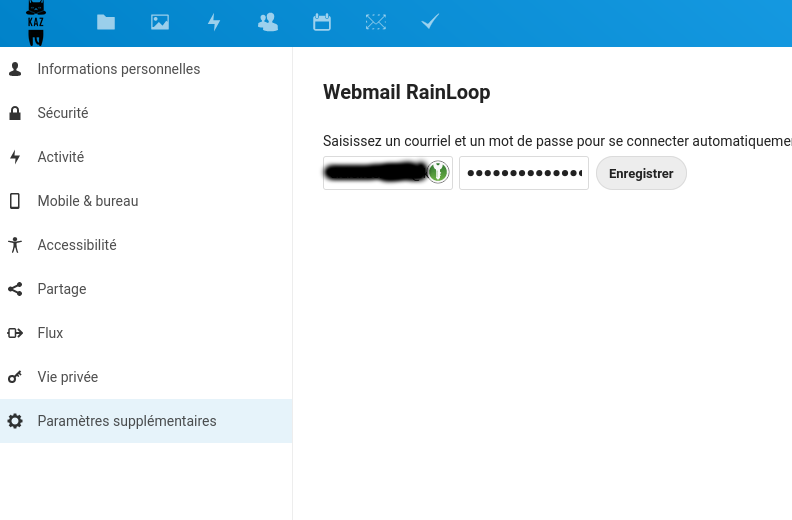Screen dimensions: 792x520
Task: Click the KAZ logo
Action: point(36,23)
